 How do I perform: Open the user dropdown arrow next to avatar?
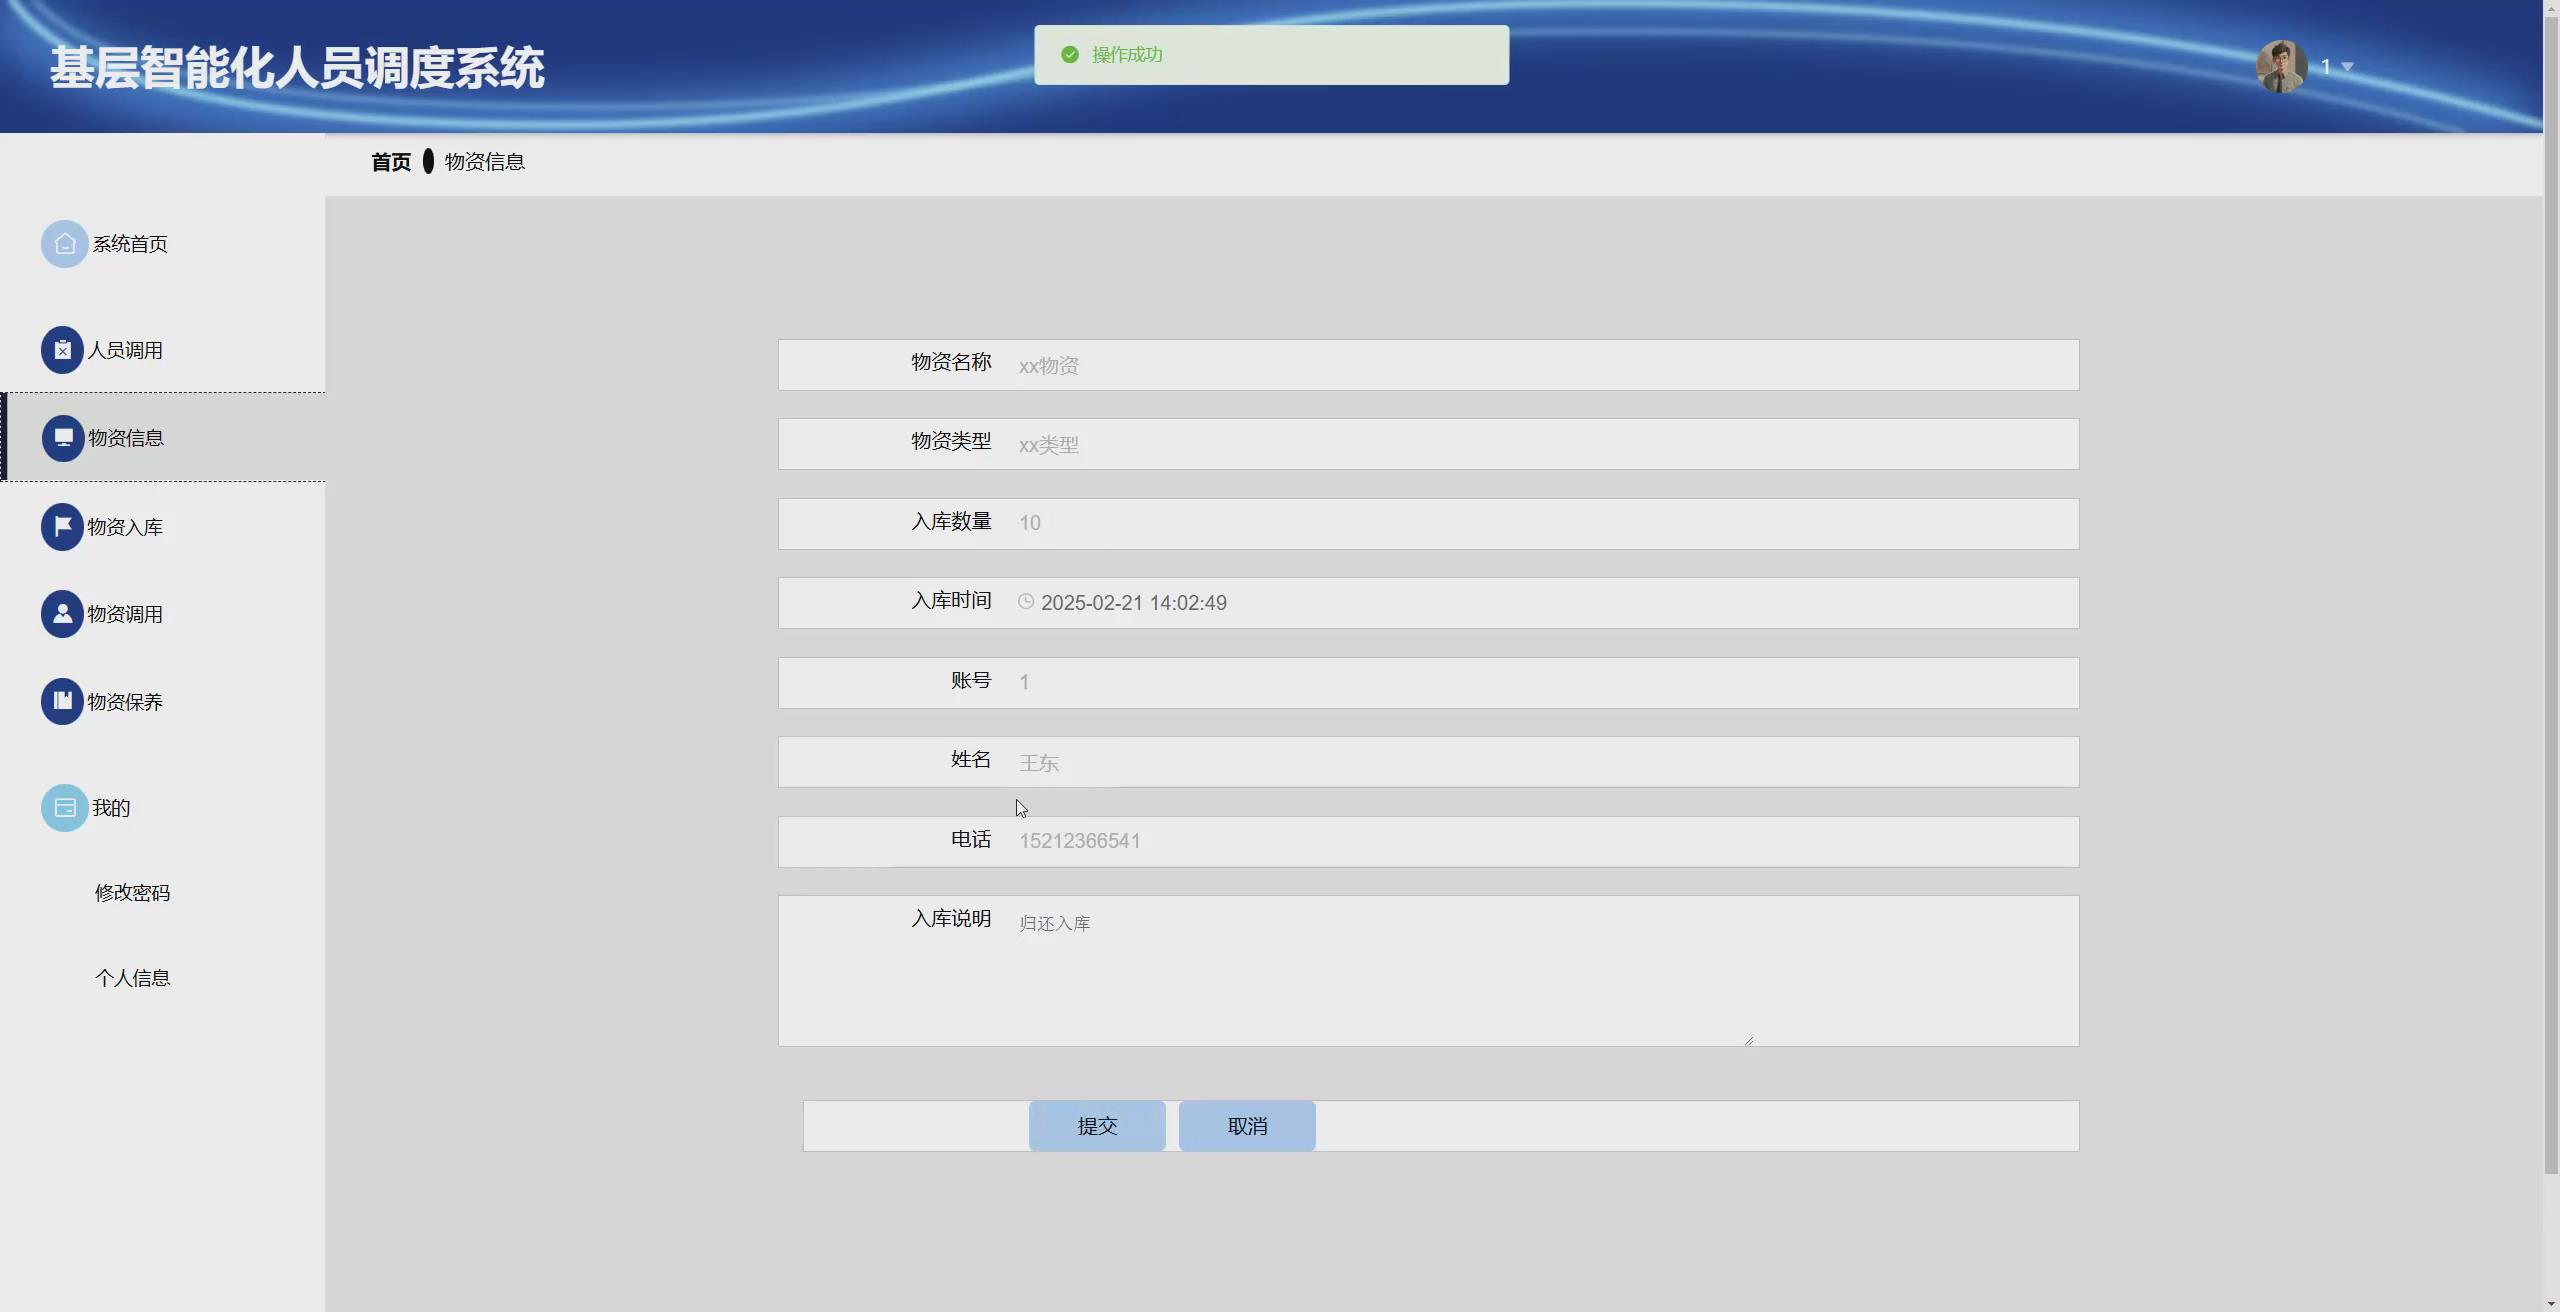tap(2347, 67)
